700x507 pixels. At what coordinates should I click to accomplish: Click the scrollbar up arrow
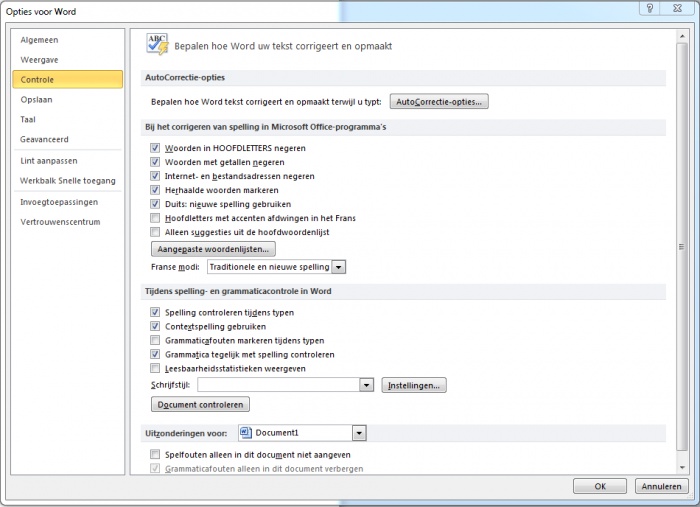pos(682,36)
